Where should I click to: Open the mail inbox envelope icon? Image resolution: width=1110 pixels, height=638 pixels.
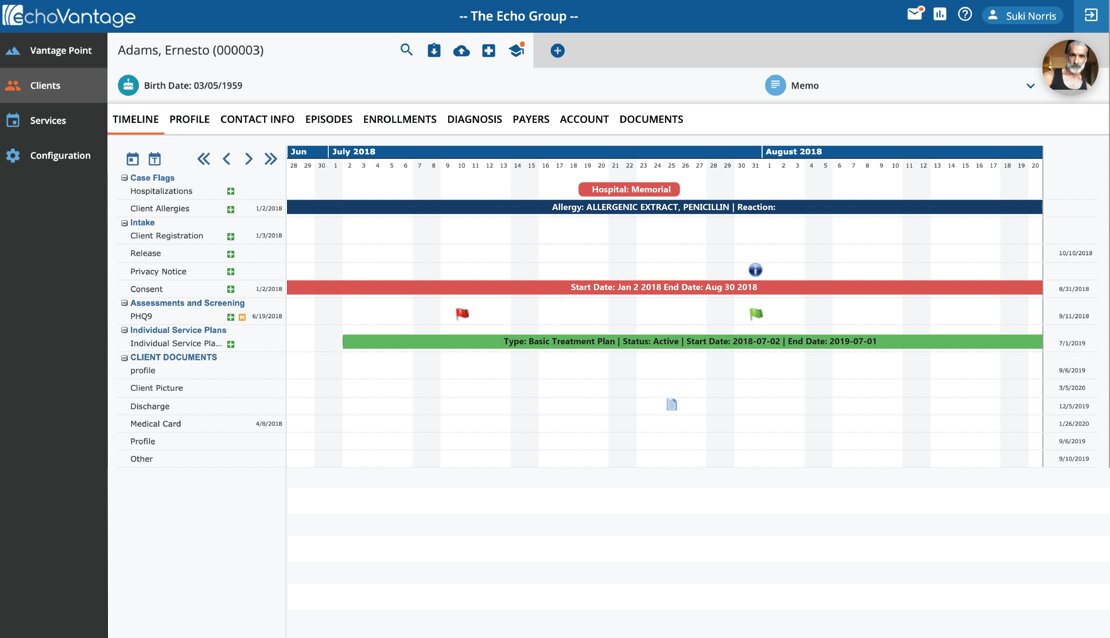[x=914, y=15]
